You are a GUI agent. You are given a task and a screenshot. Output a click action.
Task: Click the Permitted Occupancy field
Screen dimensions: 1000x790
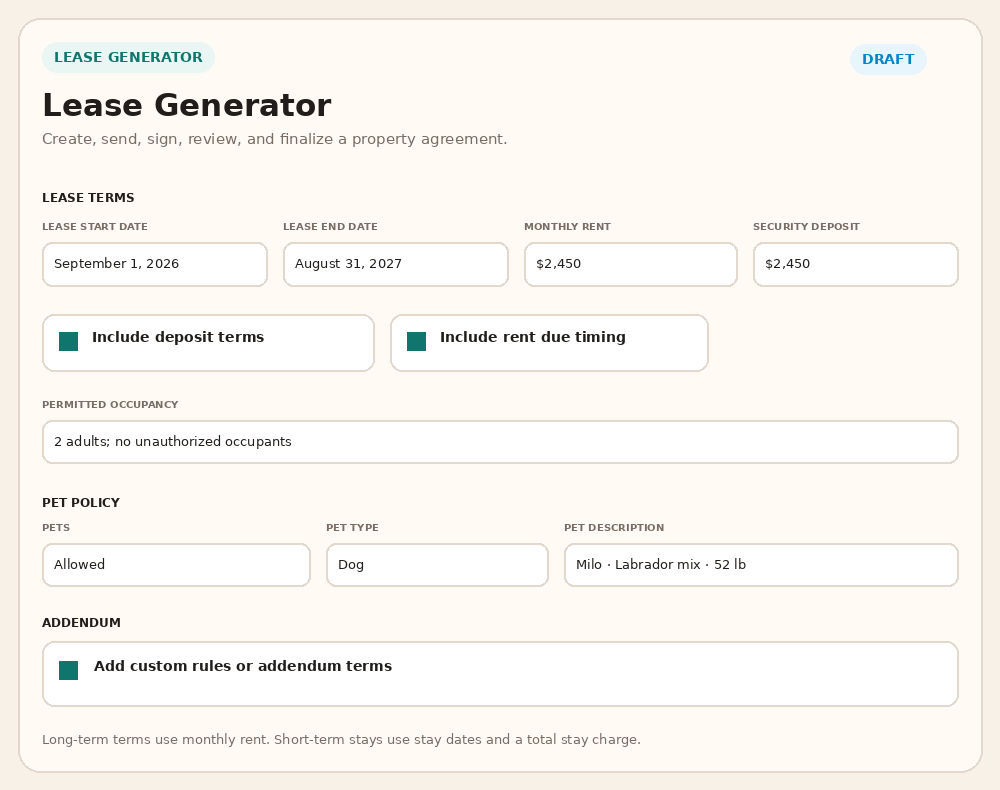pyautogui.click(x=500, y=442)
